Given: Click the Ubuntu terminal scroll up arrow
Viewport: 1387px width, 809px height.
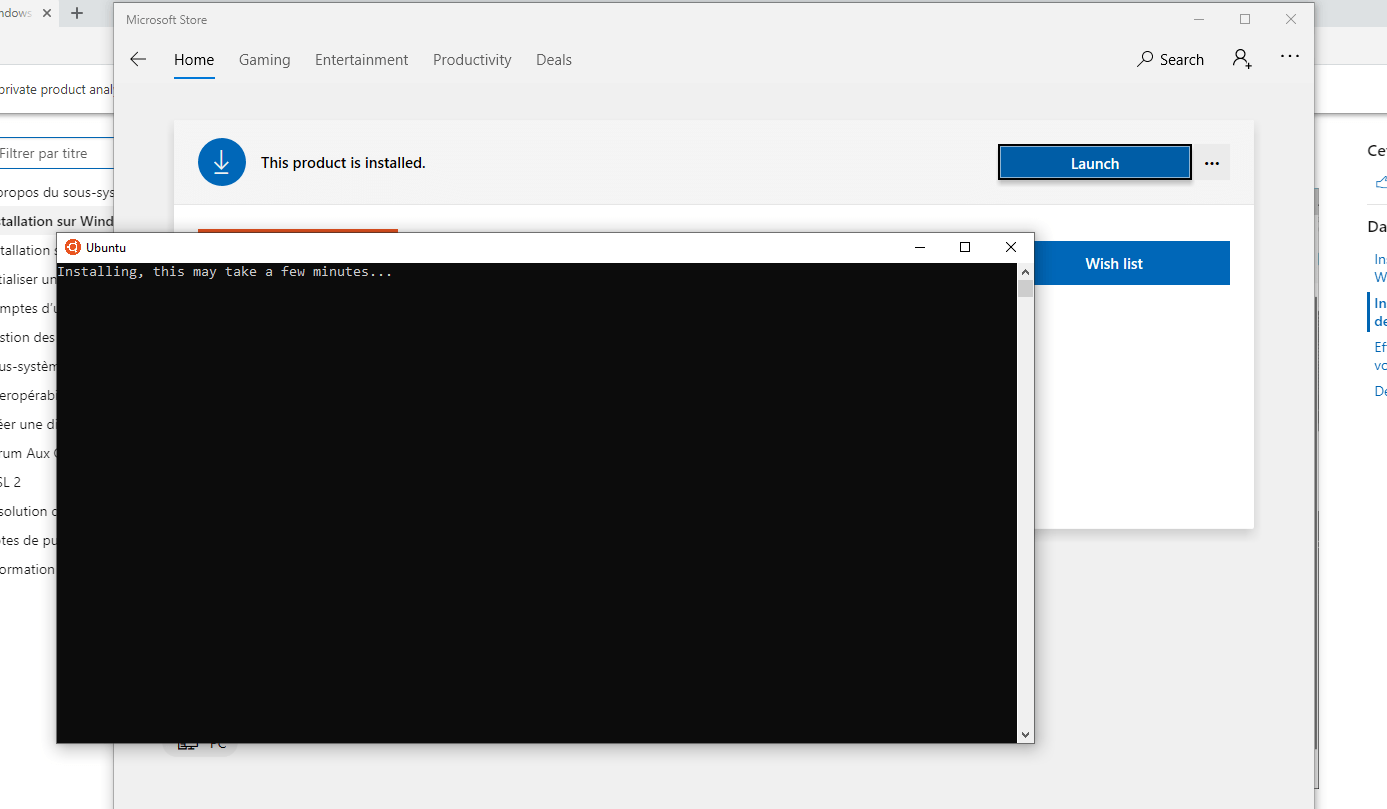Looking at the screenshot, I should (1025, 272).
